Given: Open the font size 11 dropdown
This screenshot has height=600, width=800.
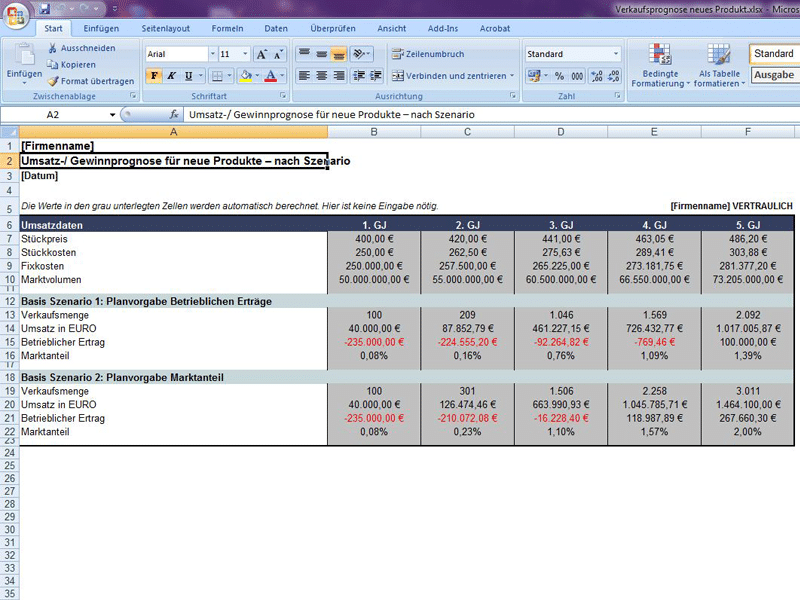Looking at the screenshot, I should coord(245,54).
